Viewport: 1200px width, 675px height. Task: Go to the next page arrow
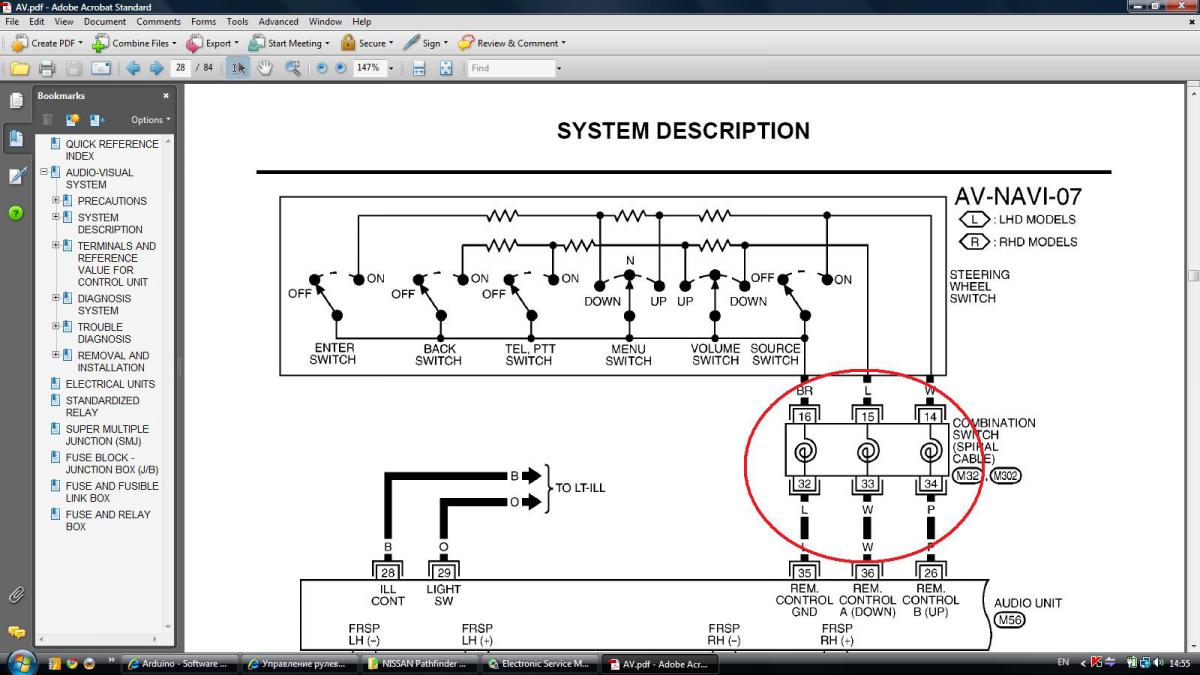pyautogui.click(x=156, y=68)
